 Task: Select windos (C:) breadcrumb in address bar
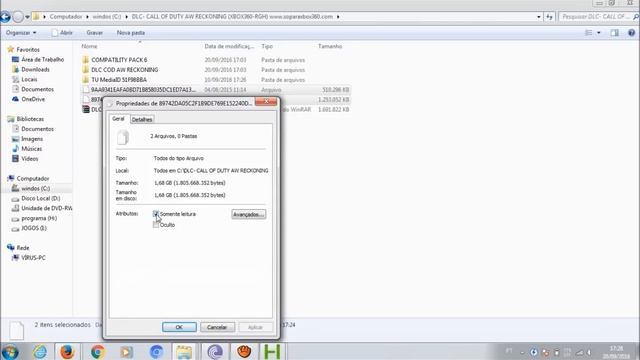107,17
